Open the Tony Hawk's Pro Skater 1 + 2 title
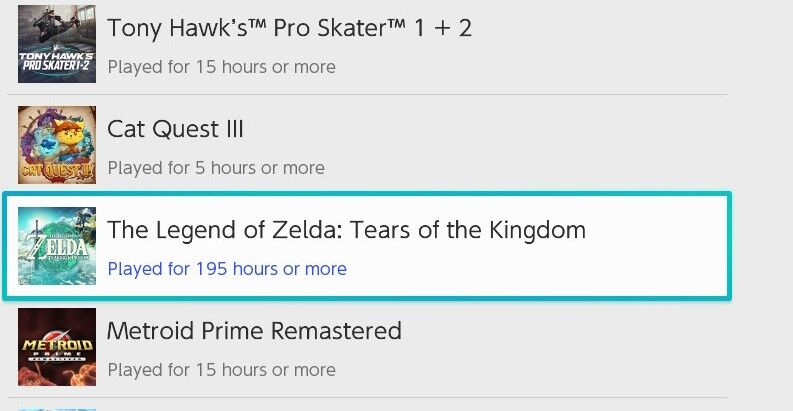This screenshot has width=793, height=411. pos(289,28)
